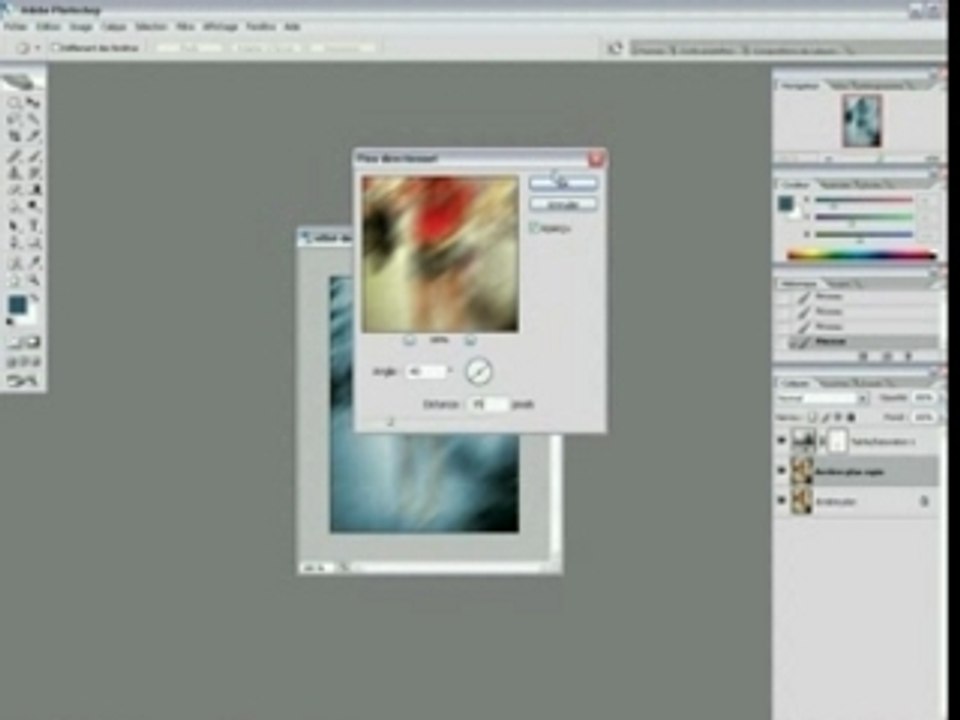Open the Fichier menu
The width and height of the screenshot is (960, 720).
point(15,27)
